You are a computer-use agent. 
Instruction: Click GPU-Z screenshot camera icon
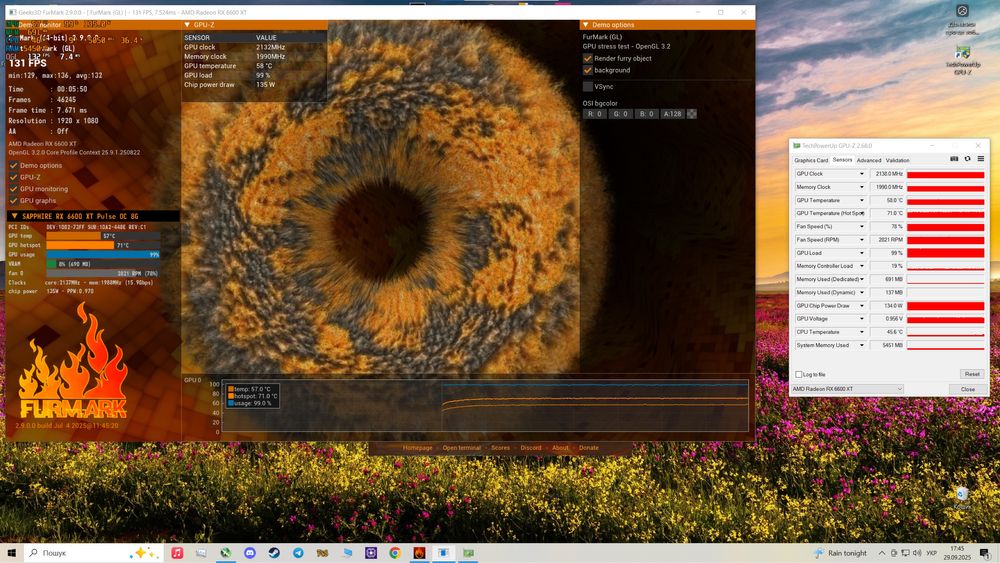click(954, 159)
